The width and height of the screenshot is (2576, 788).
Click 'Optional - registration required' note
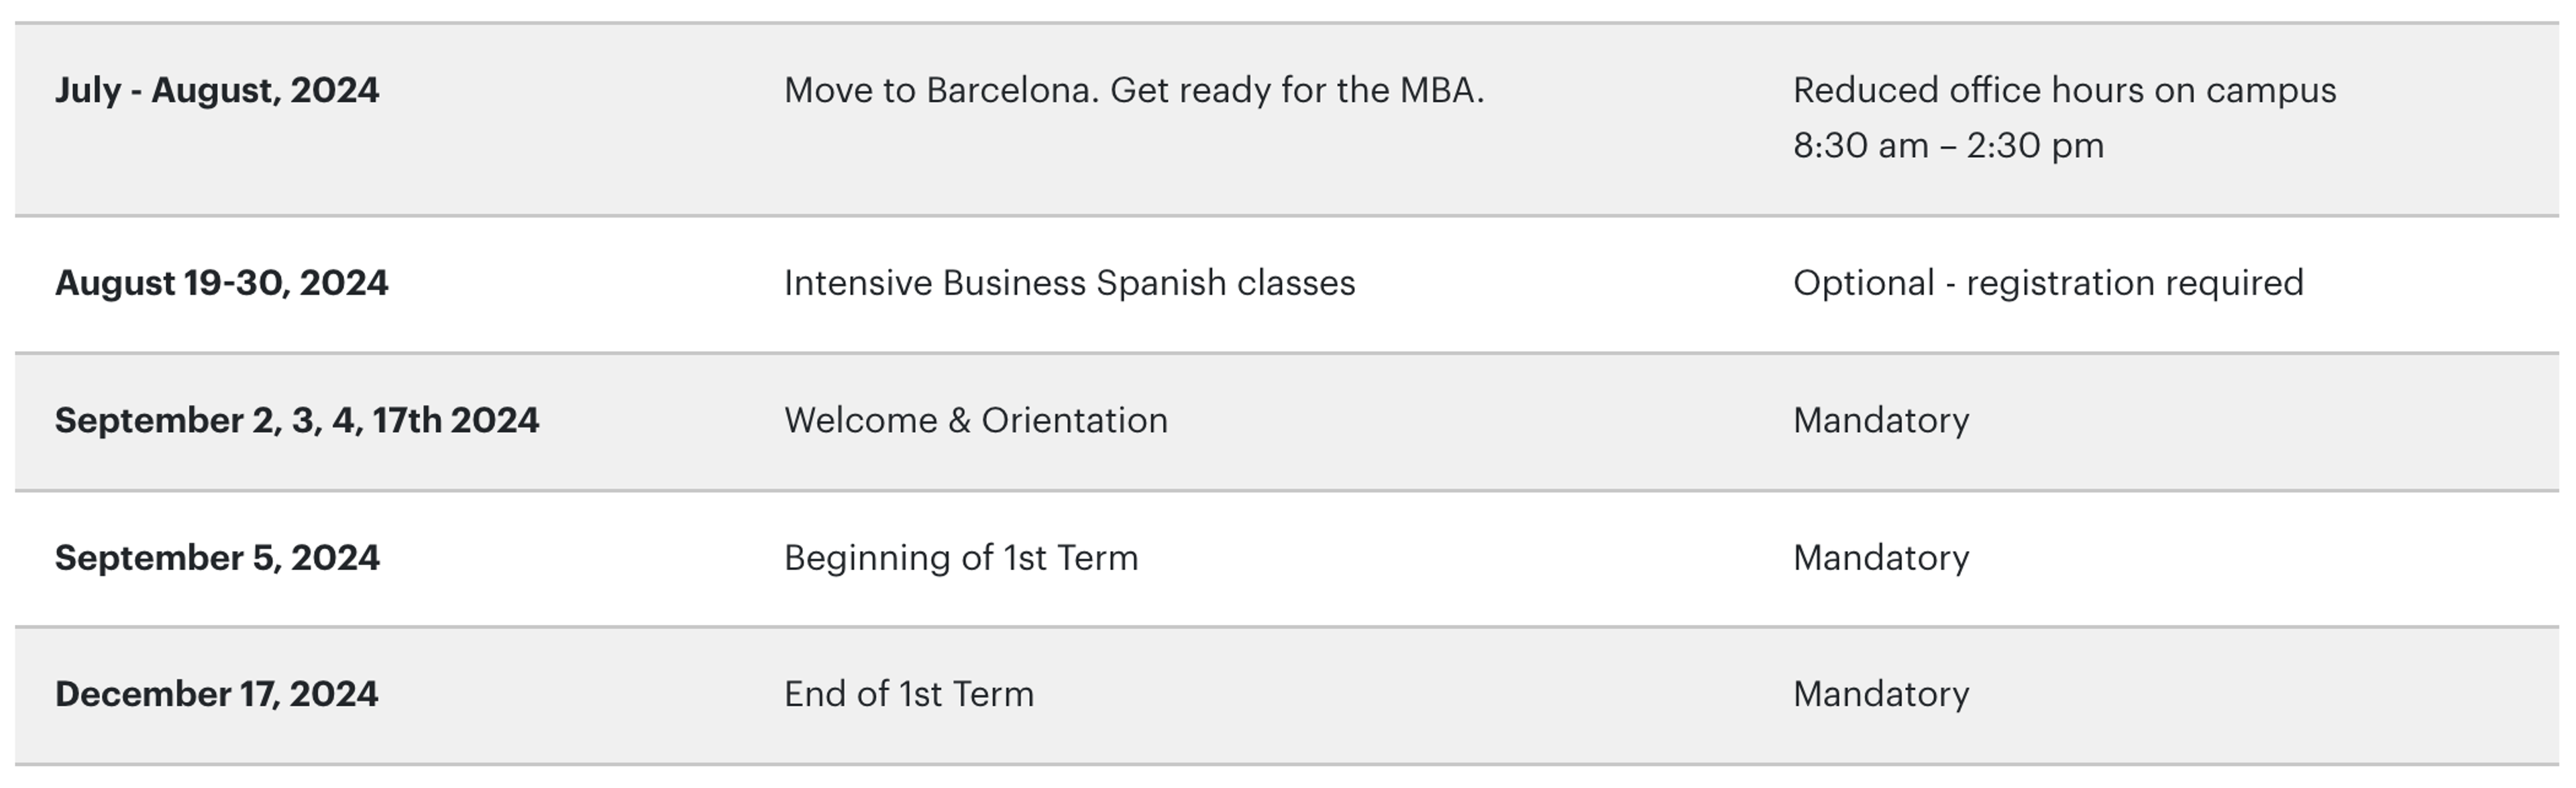tap(2048, 283)
